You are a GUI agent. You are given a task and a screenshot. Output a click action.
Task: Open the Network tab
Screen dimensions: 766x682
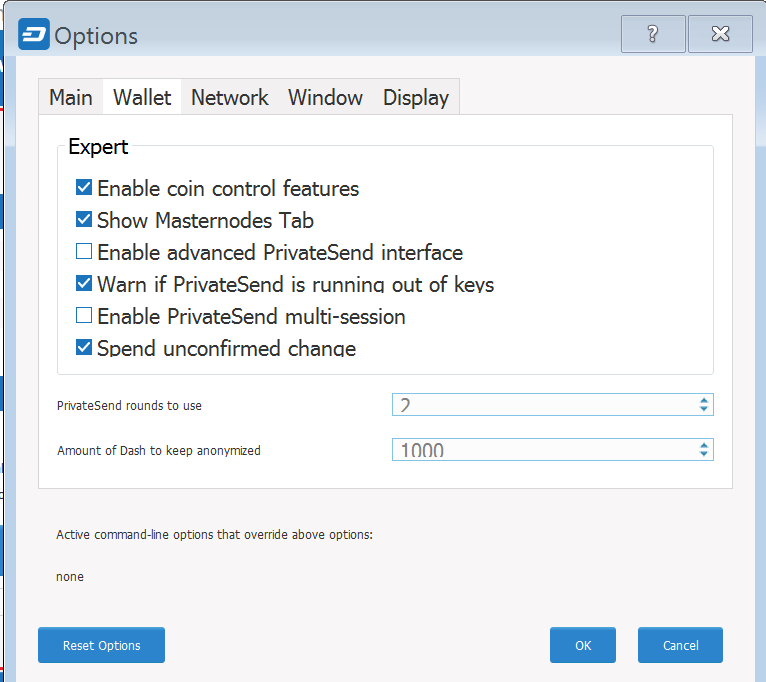point(230,97)
